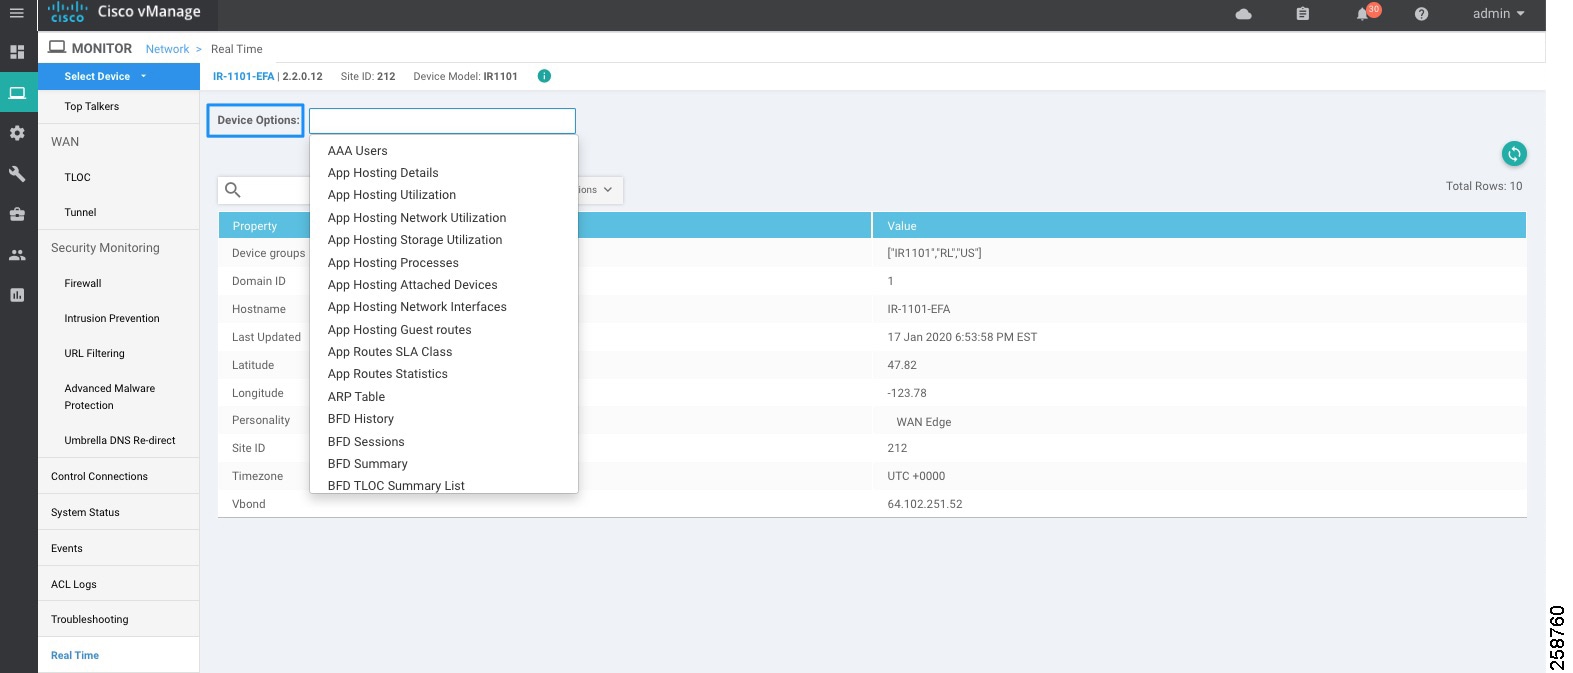The width and height of the screenshot is (1573, 673).
Task: Click the cloud icon in top bar
Action: pyautogui.click(x=1244, y=14)
